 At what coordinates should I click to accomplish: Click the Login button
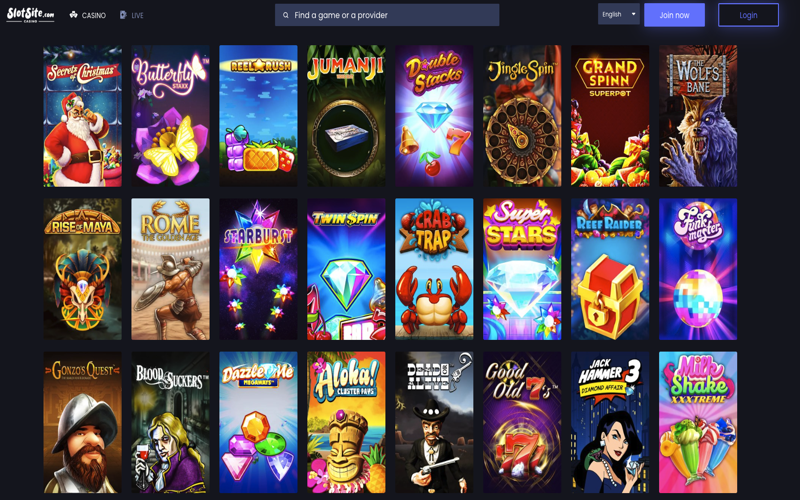pyautogui.click(x=748, y=15)
